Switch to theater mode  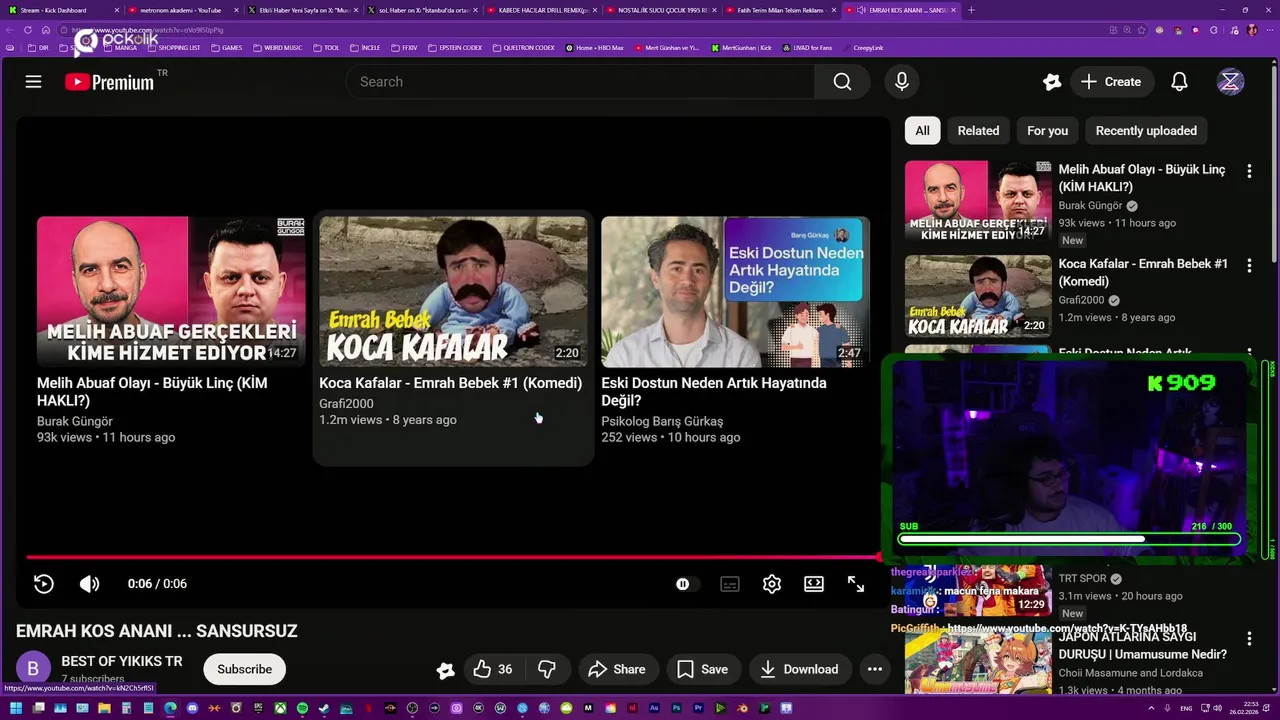814,584
